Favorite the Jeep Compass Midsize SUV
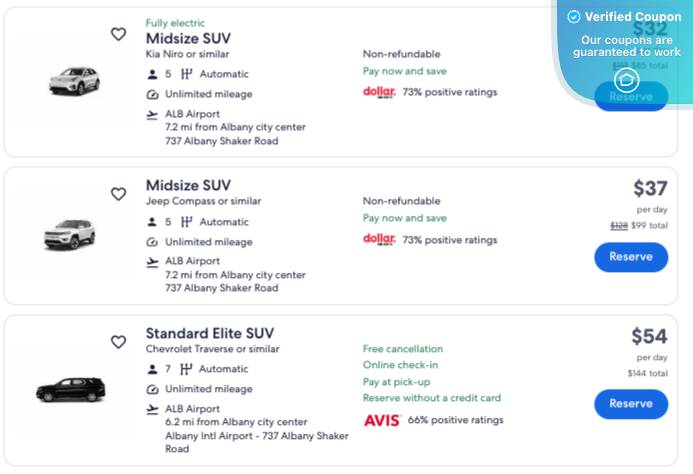This screenshot has width=693, height=474. pos(118,194)
